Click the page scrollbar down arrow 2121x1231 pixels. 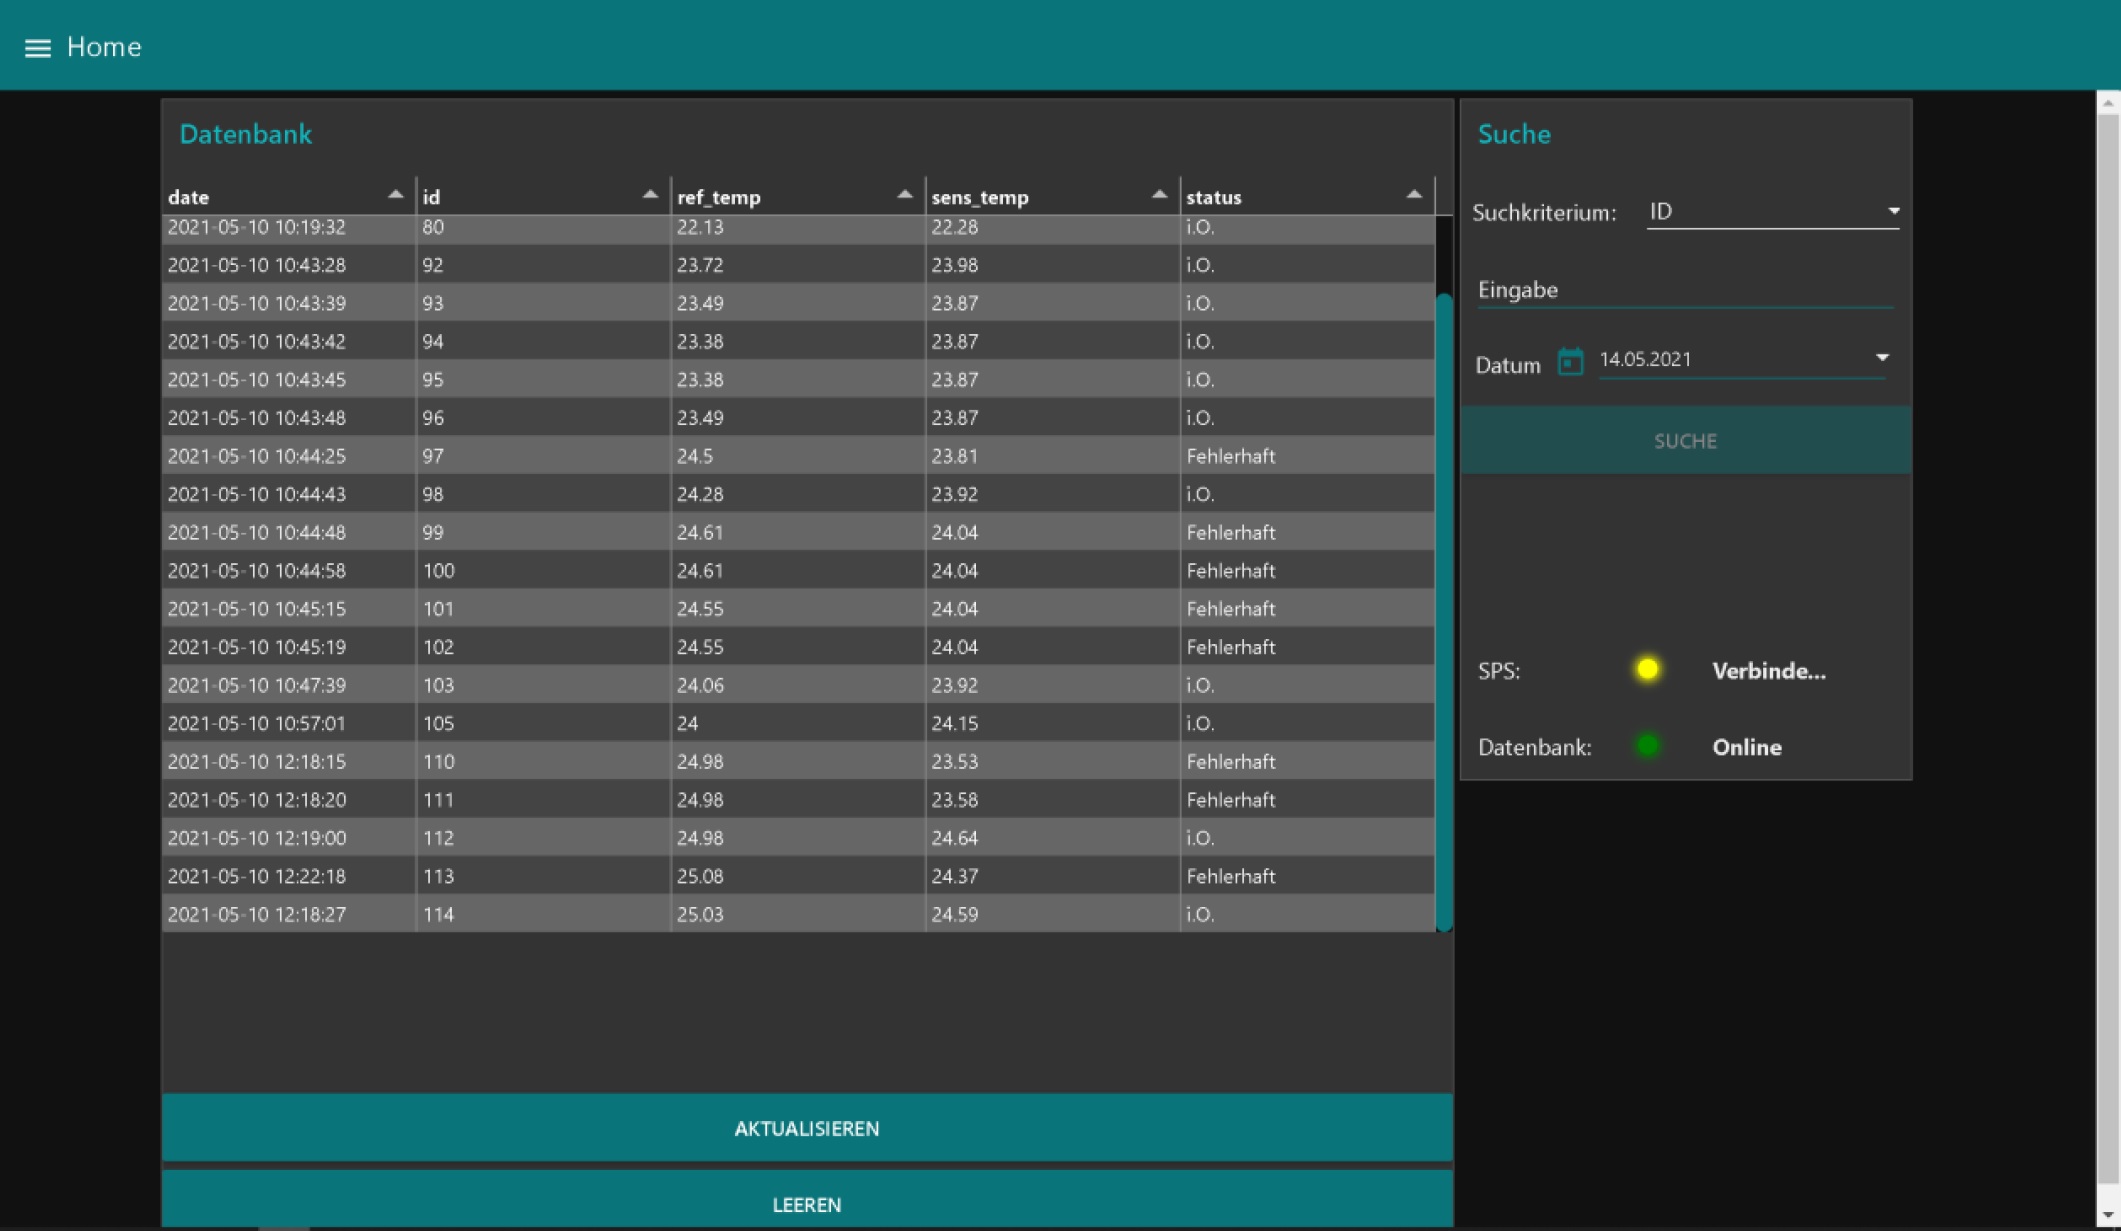pyautogui.click(x=2107, y=1215)
